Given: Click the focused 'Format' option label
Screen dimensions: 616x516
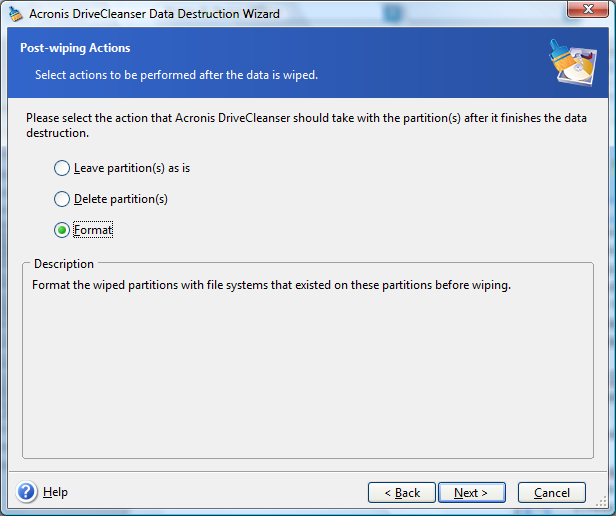Looking at the screenshot, I should [x=93, y=230].
